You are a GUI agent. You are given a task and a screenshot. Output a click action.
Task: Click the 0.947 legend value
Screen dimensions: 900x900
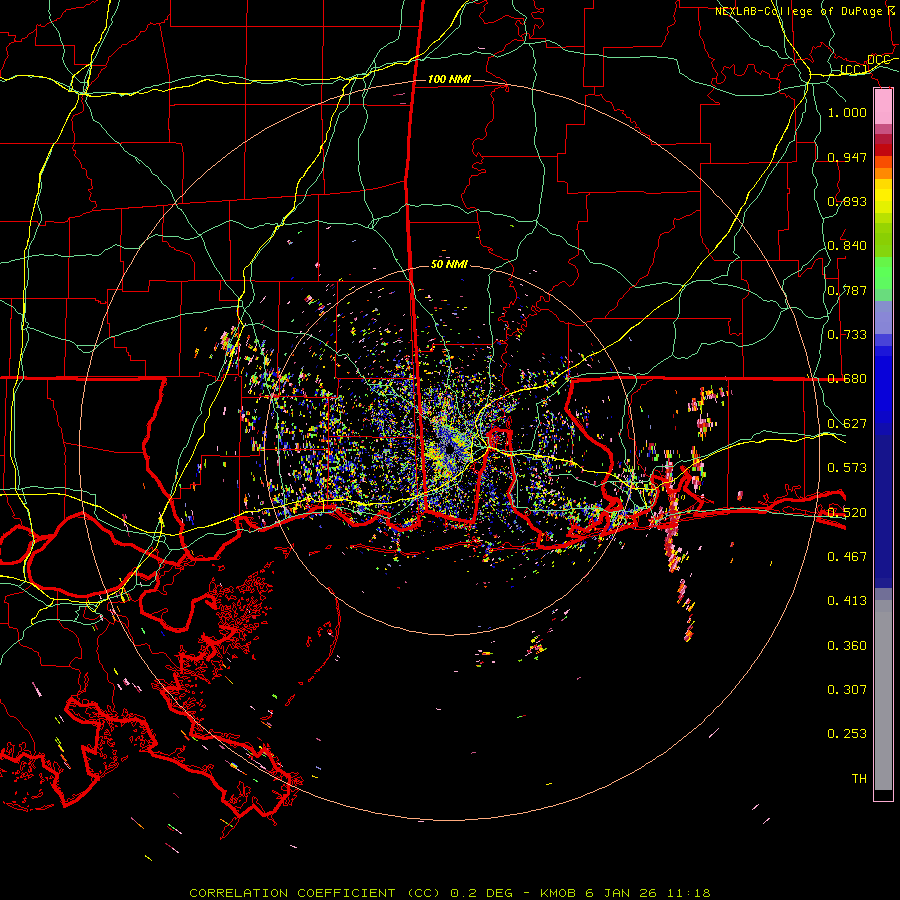[x=847, y=157]
